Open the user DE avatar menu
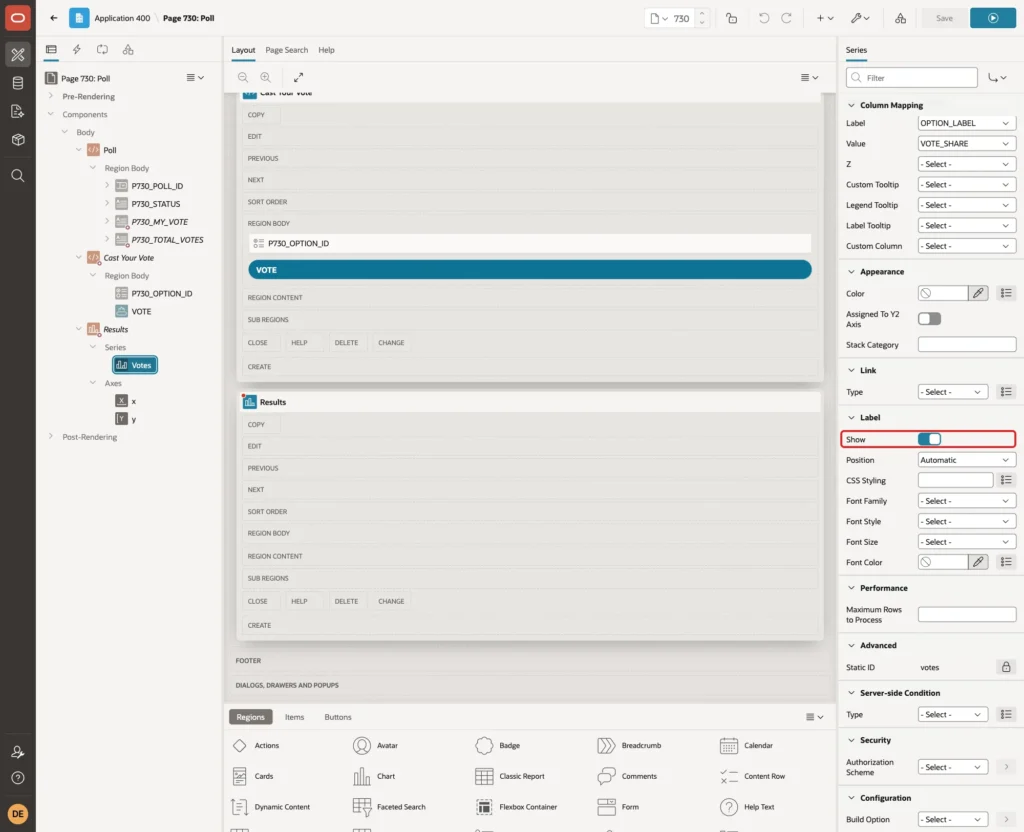Viewport: 1024px width, 832px height. pyautogui.click(x=18, y=814)
